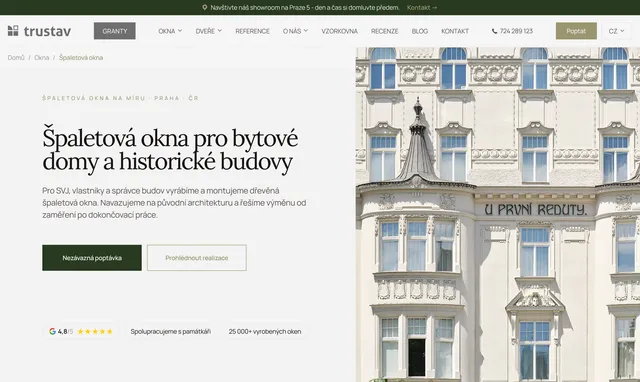Open RECENZE menu item
Image resolution: width=640 pixels, height=382 pixels.
pyautogui.click(x=384, y=31)
